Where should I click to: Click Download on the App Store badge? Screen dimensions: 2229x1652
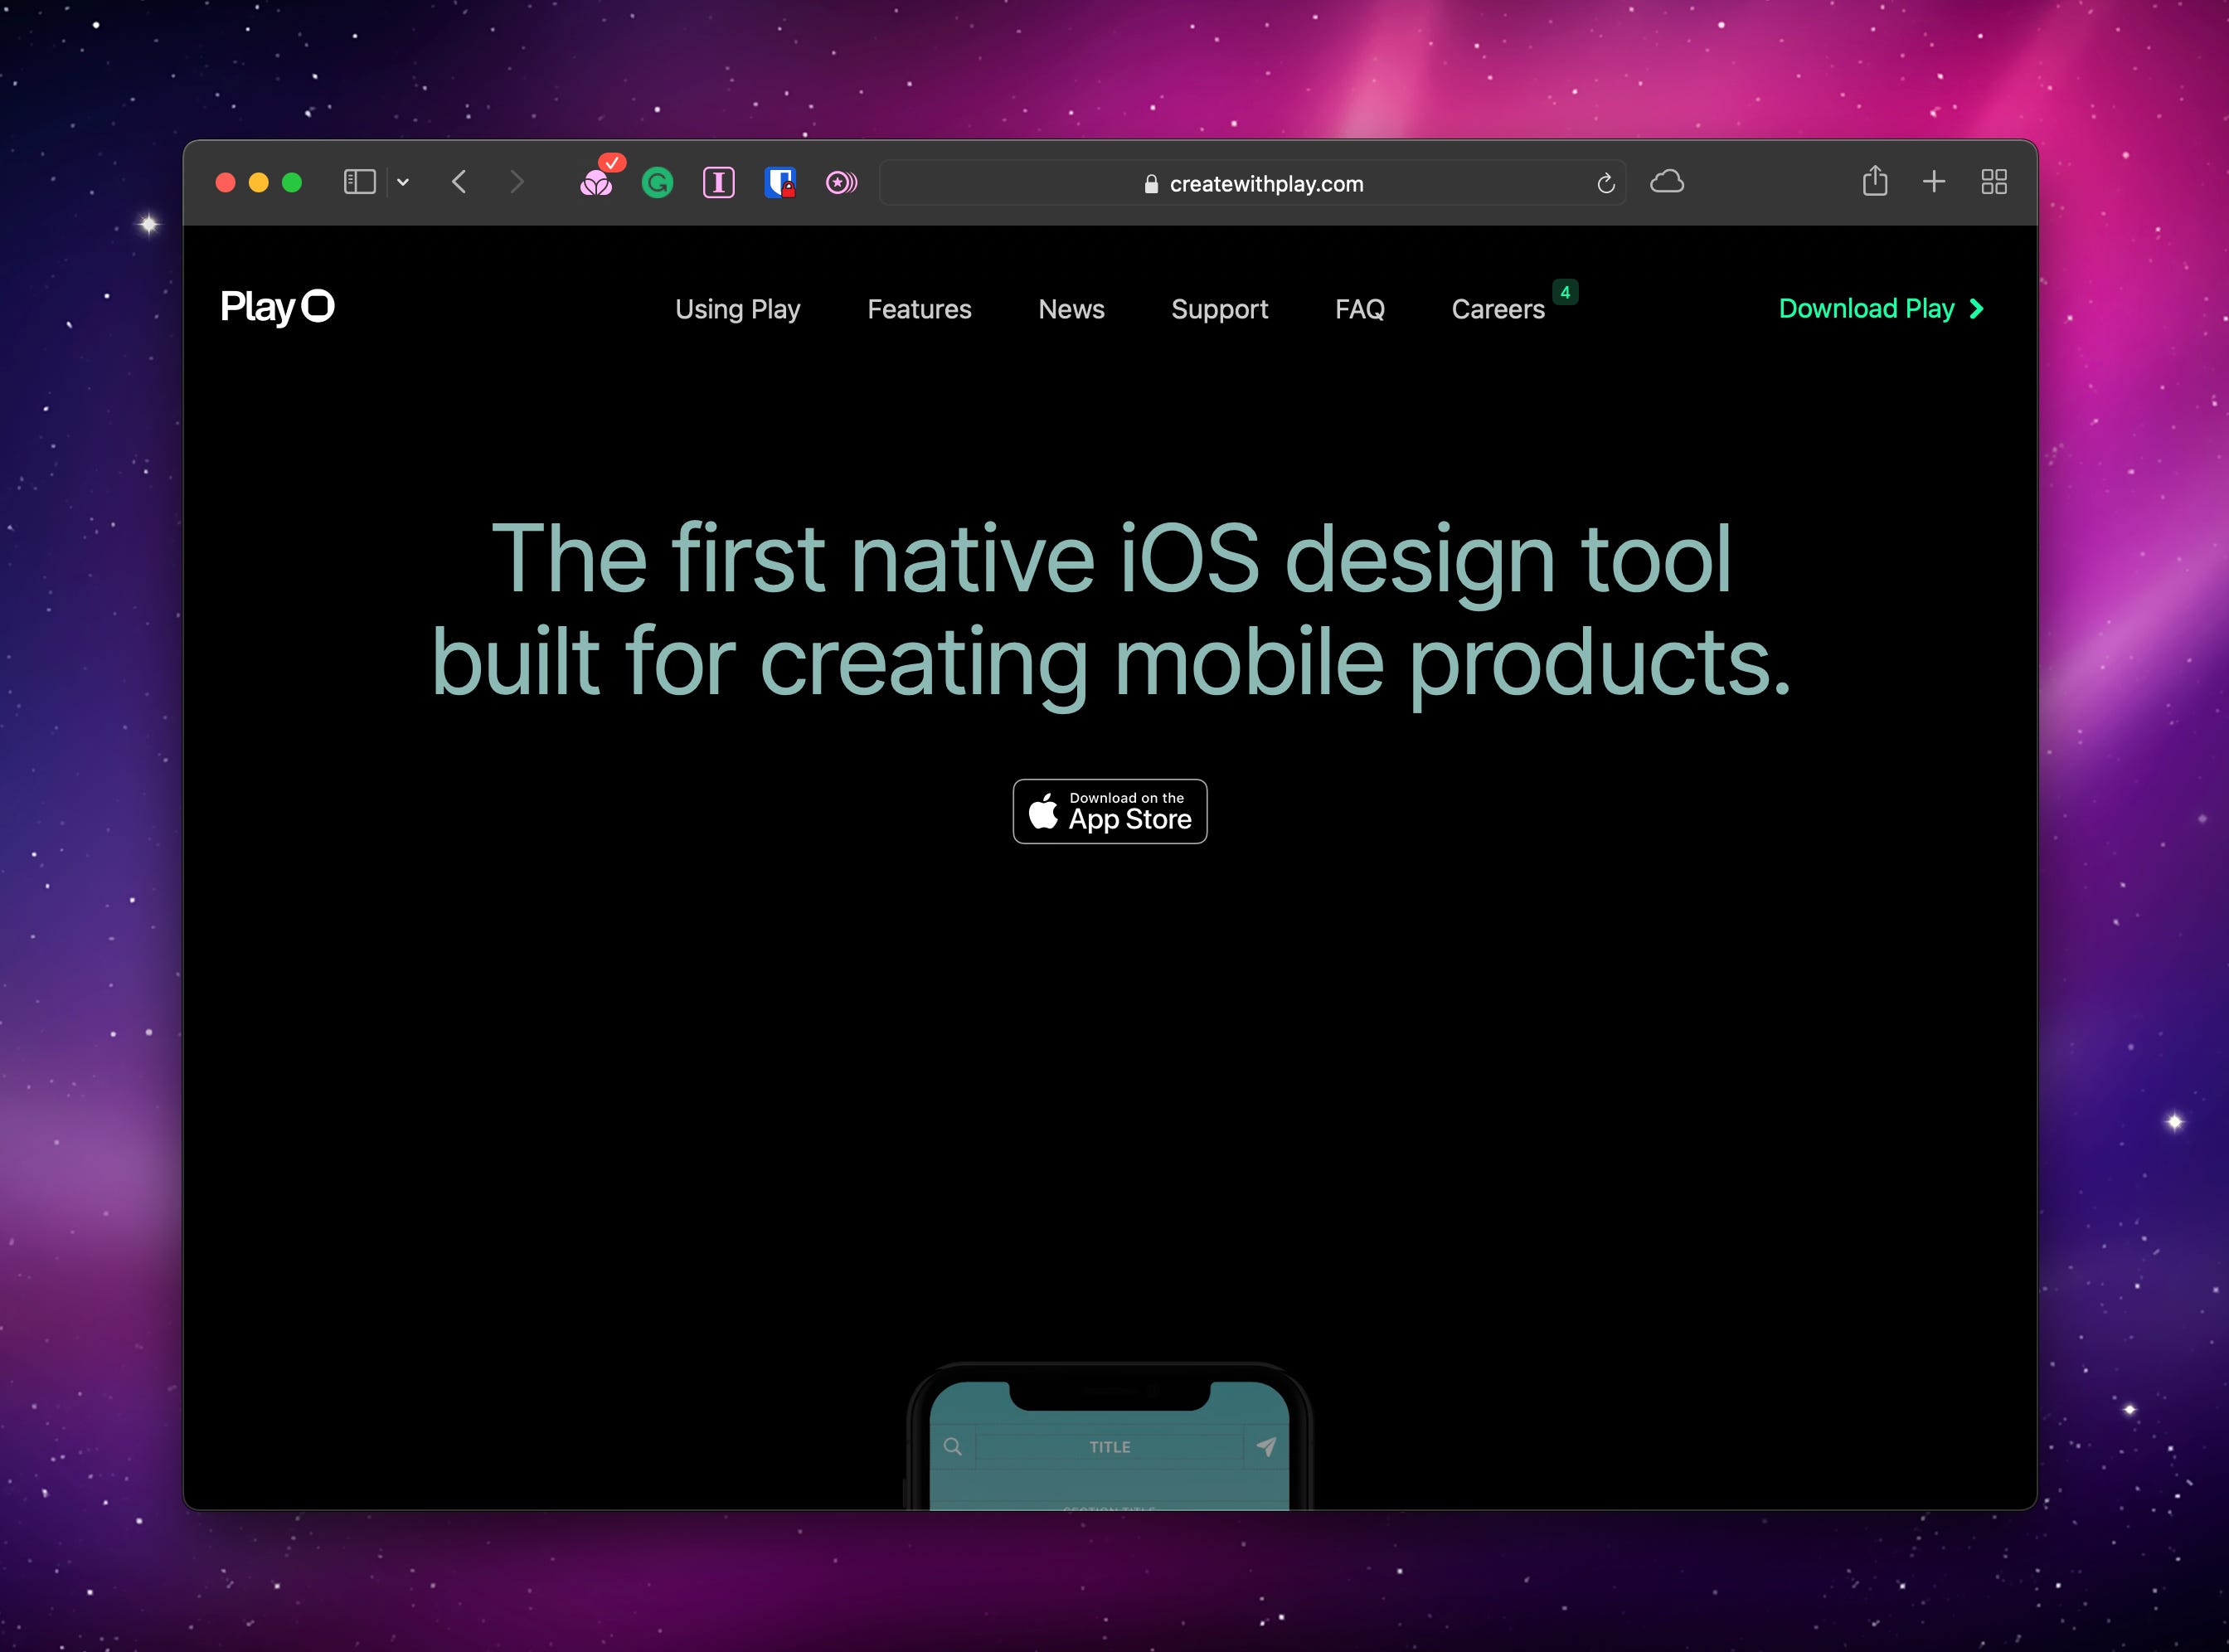tap(1110, 811)
